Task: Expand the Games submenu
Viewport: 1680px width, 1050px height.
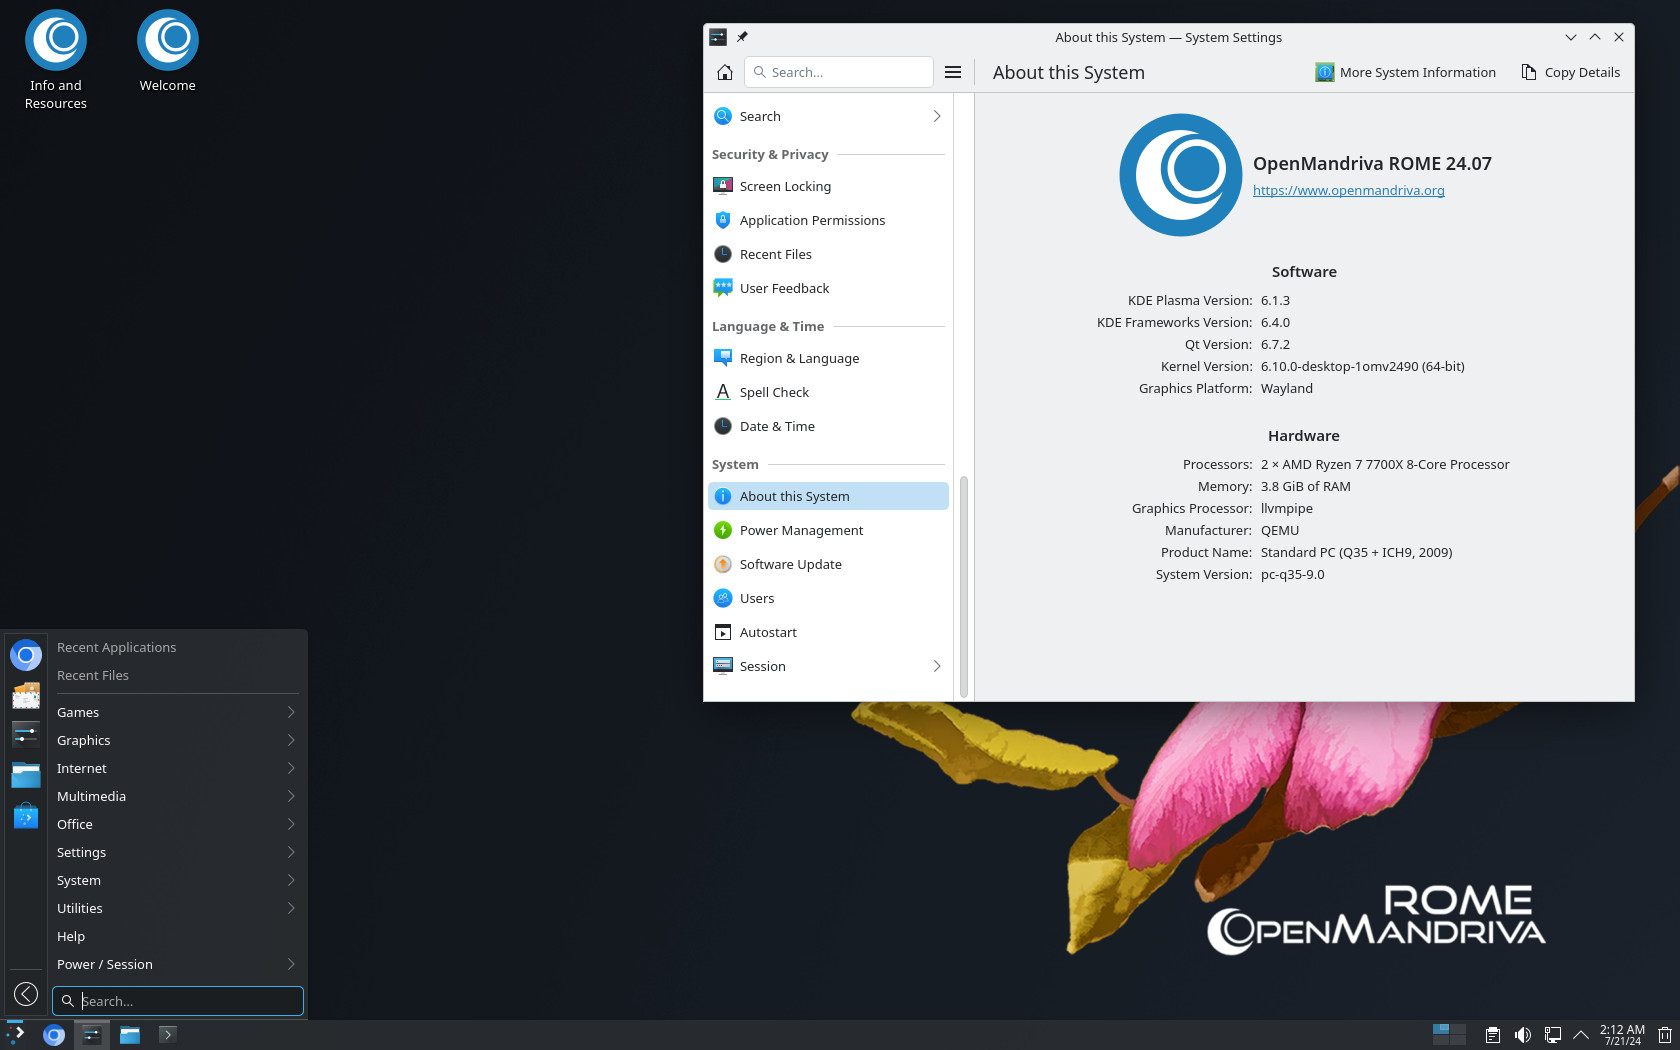Action: 176,712
